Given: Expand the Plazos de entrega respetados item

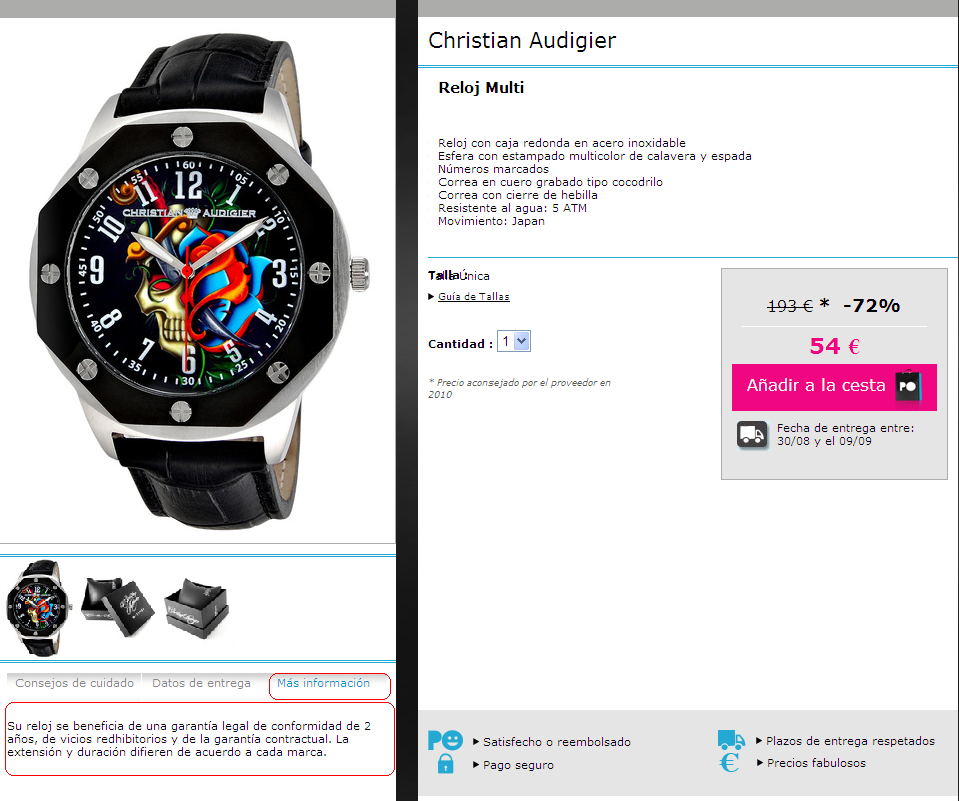Looking at the screenshot, I should (x=759, y=740).
